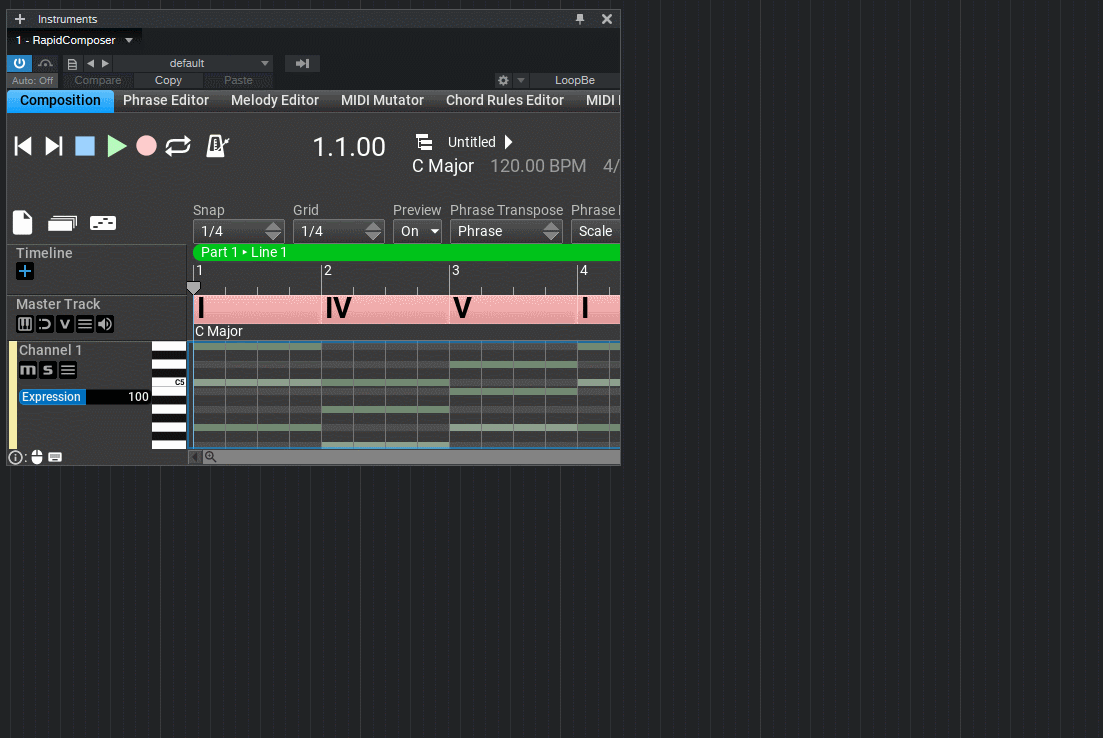Select the IV chord in Master Track
The width and height of the screenshot is (1103, 738).
[385, 309]
